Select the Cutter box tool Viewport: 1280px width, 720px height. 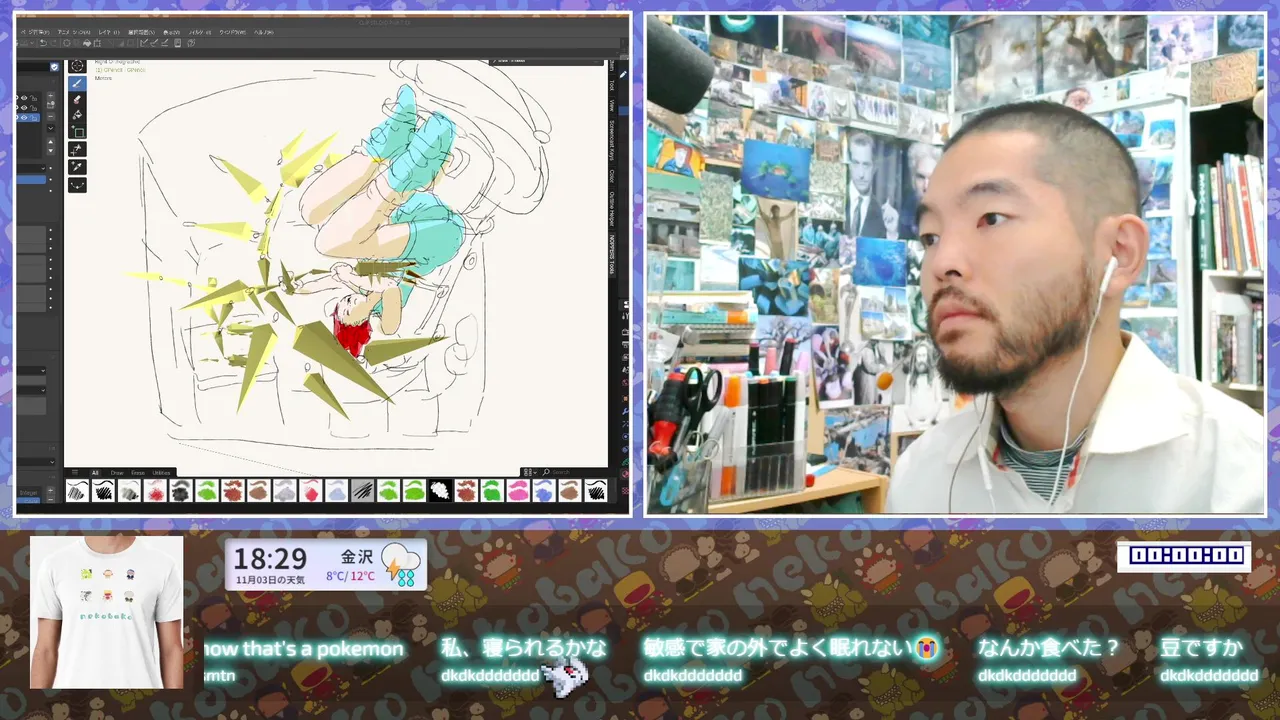[x=77, y=131]
